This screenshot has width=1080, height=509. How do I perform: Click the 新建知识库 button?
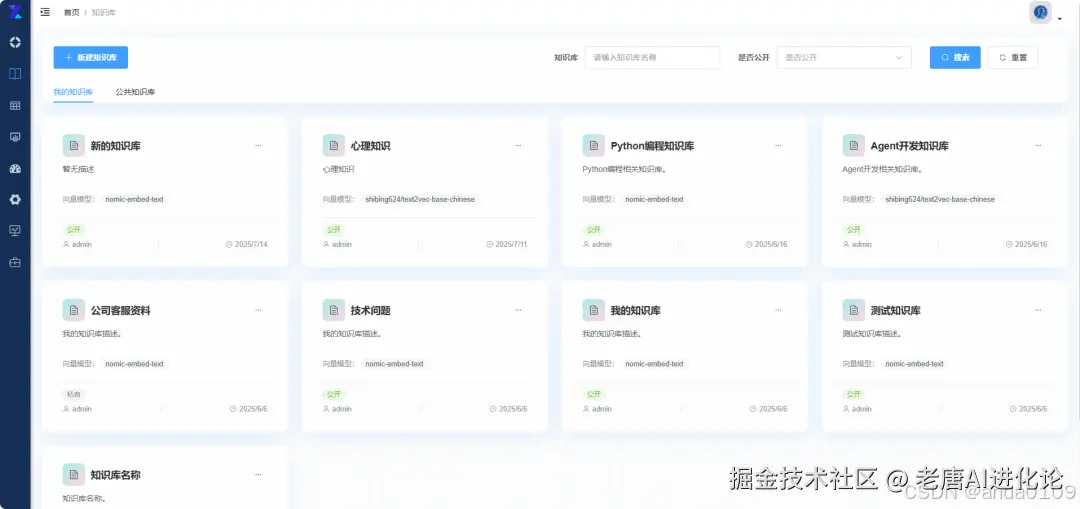tap(91, 58)
